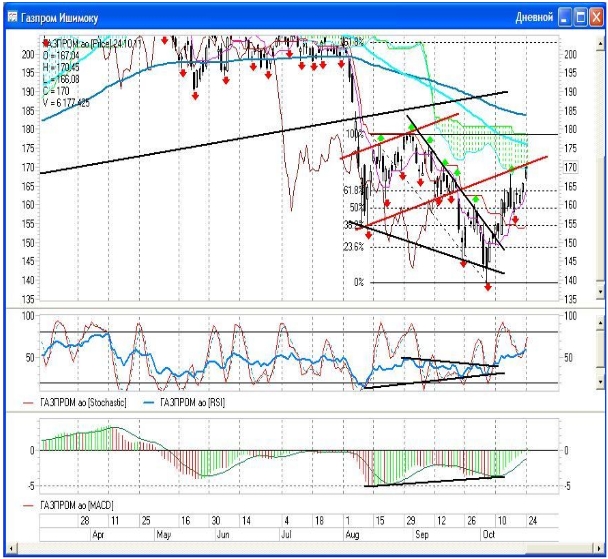Viewport: 608px width, 559px height.
Task: Click the 'V = 6 177 425' volume value
Action: [66, 103]
